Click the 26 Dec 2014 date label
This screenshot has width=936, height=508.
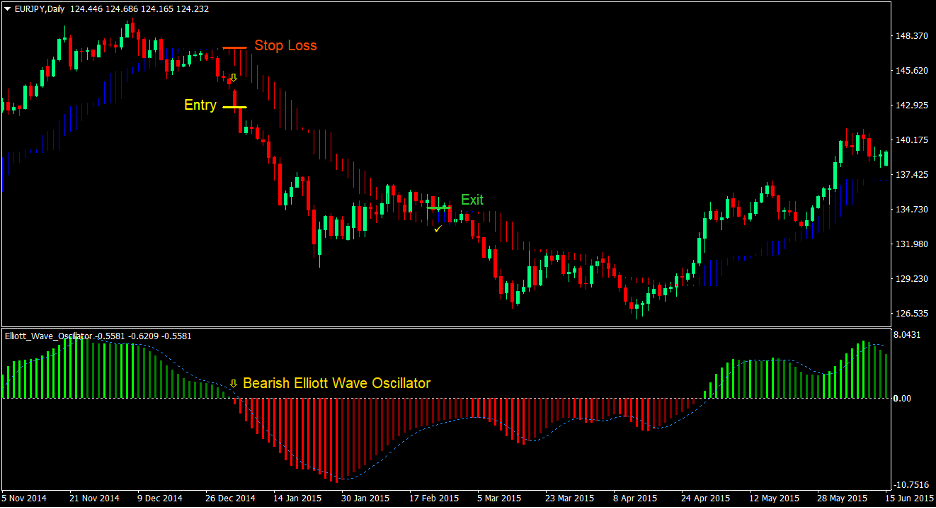230,498
